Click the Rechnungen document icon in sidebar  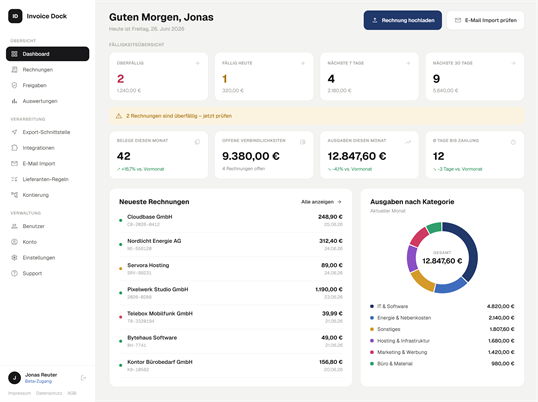[14, 70]
